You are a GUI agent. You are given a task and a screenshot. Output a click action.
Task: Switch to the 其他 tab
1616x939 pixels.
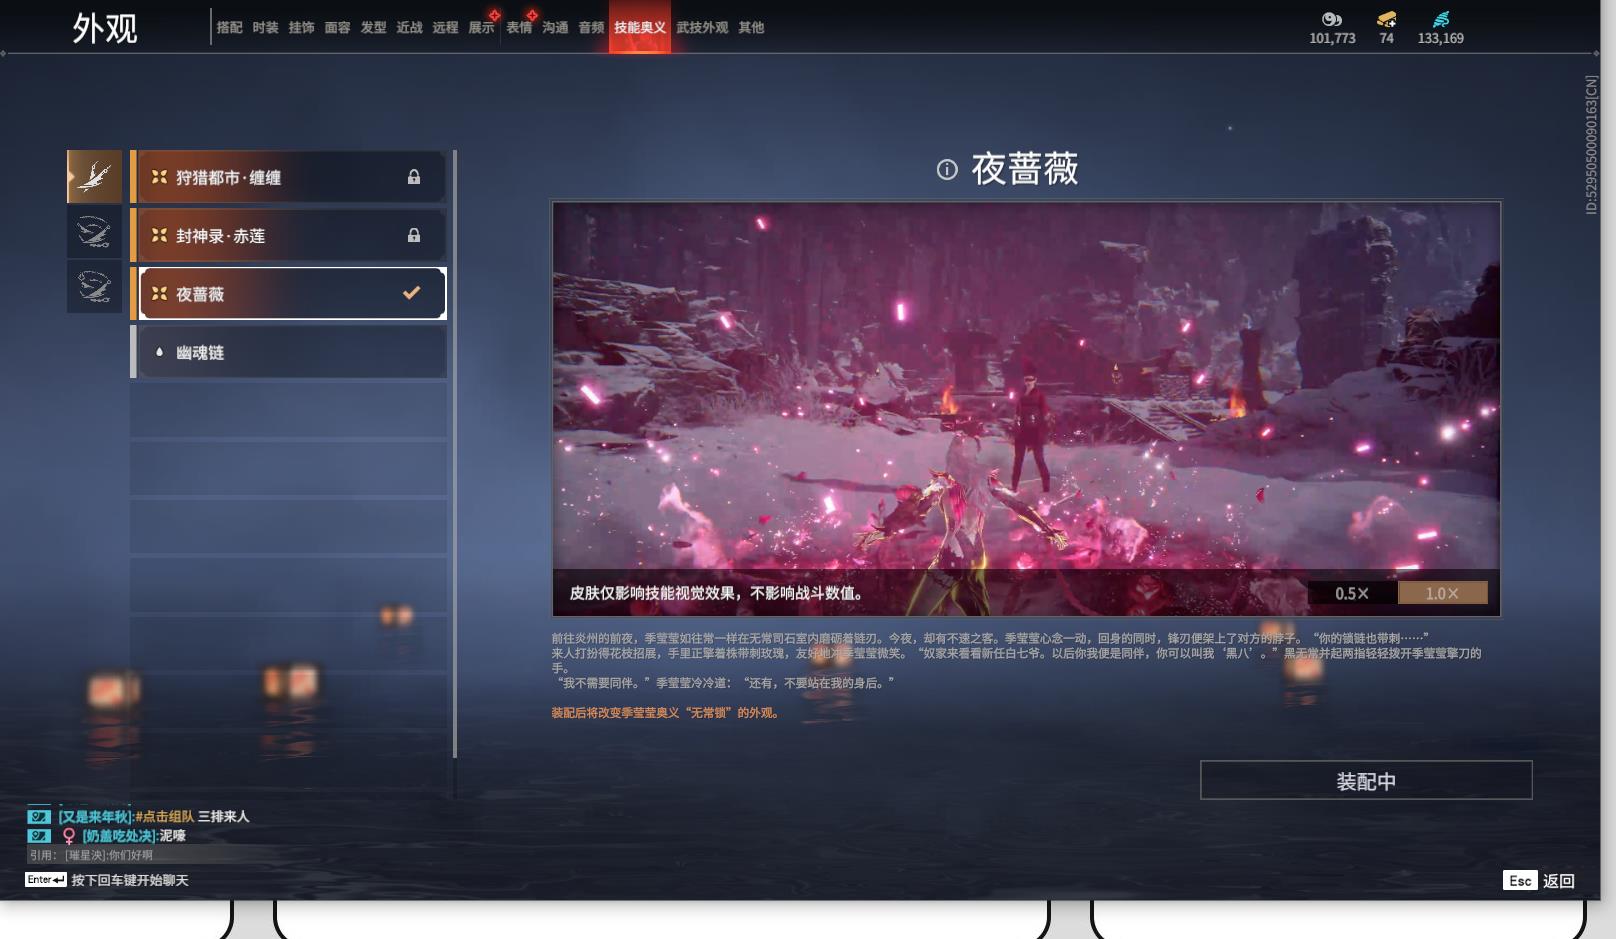pos(751,27)
